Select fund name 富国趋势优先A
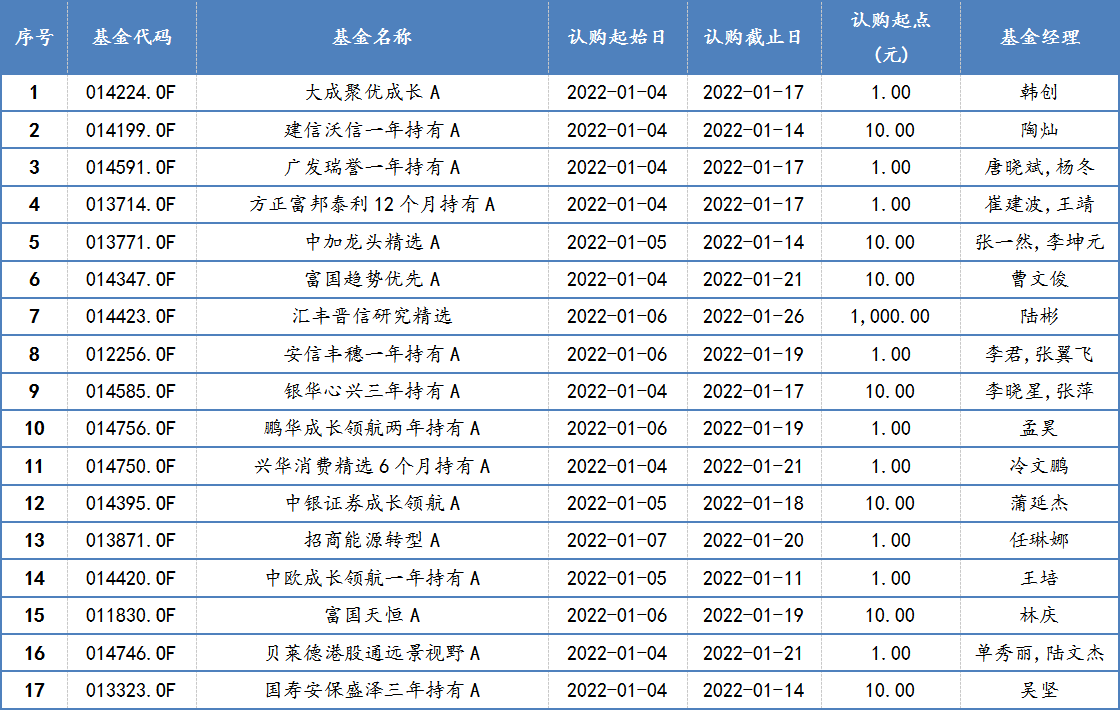The image size is (1120, 710). point(372,280)
